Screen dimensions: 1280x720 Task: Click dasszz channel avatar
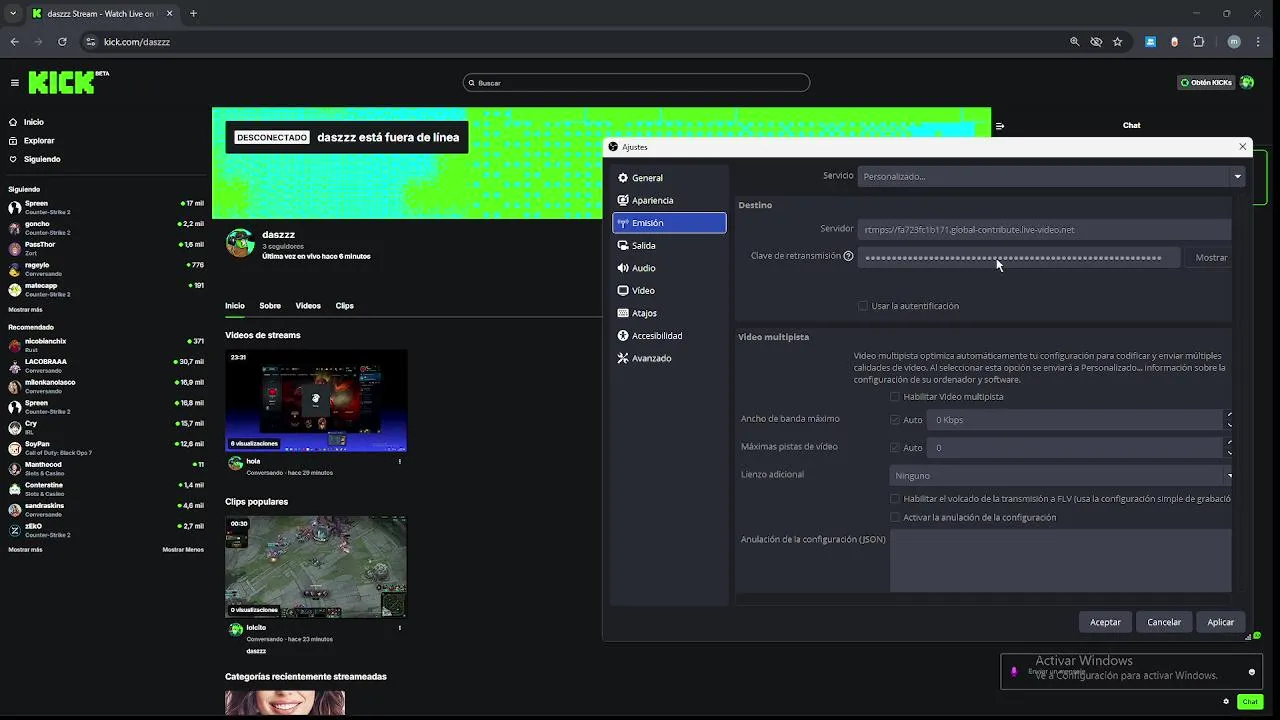[240, 243]
